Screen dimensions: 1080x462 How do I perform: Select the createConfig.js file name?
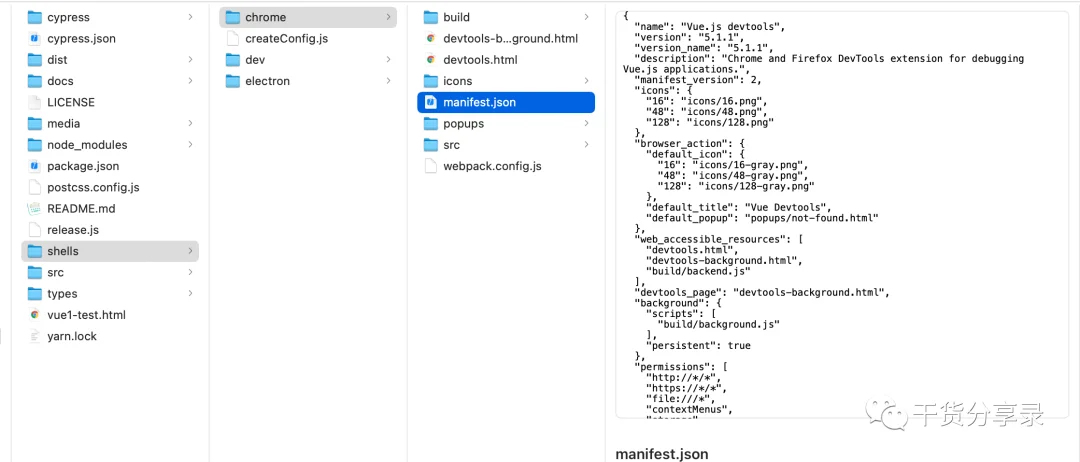click(x=287, y=39)
